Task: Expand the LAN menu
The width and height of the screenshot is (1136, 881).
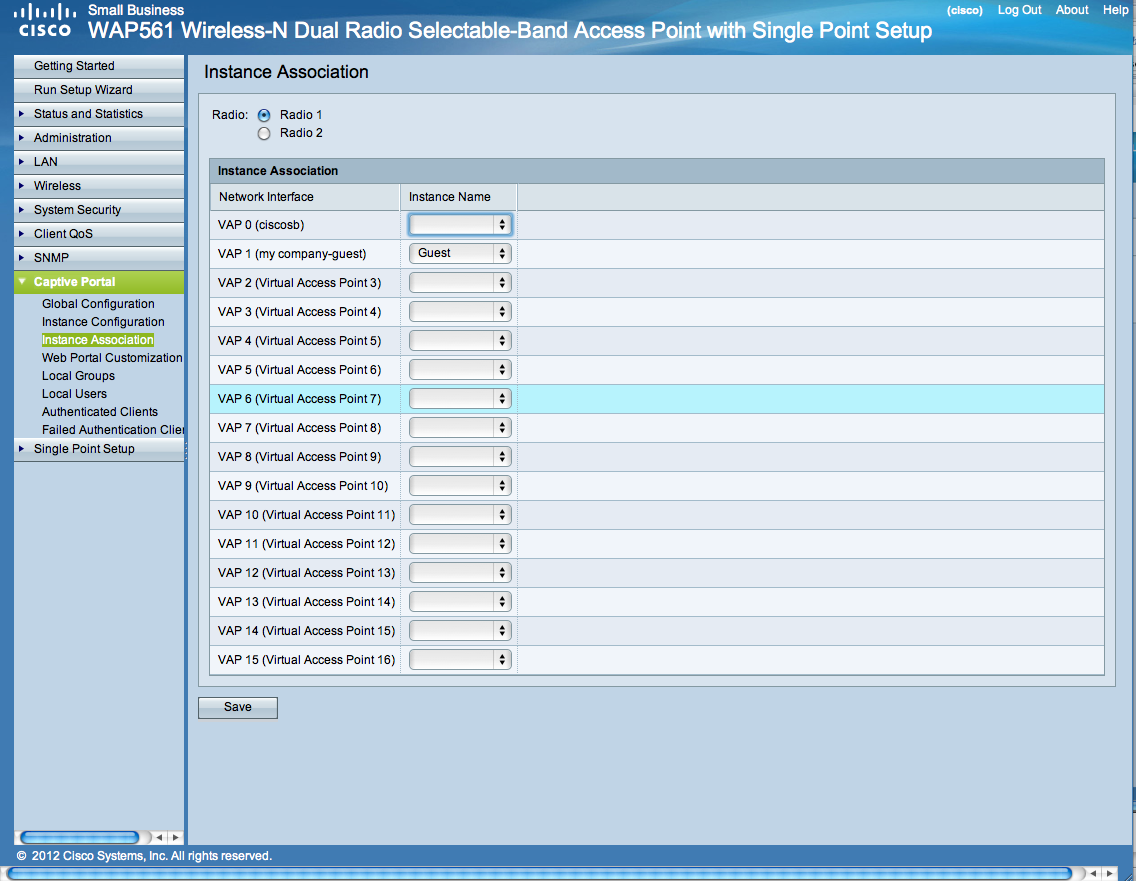Action: point(99,162)
